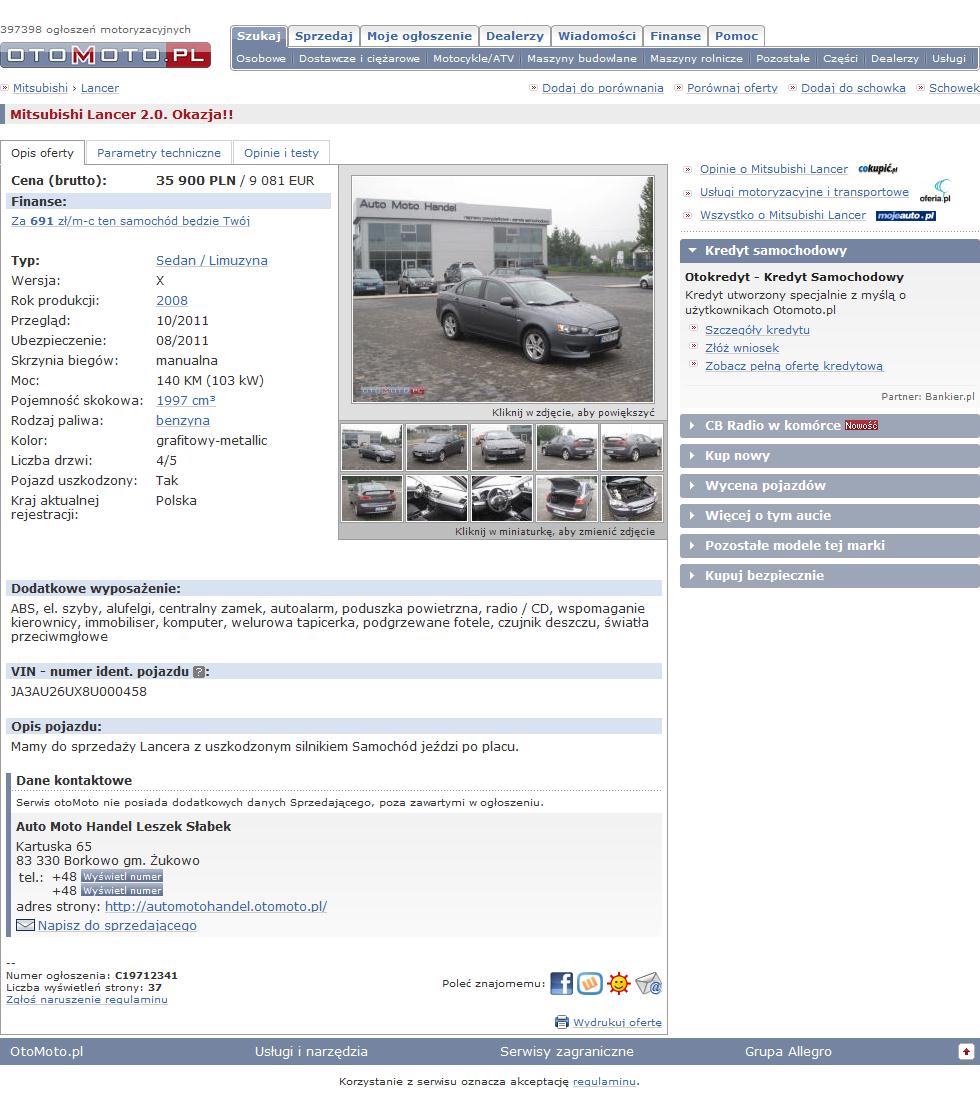The width and height of the screenshot is (980, 1107).
Task: Share via the orange Wykop icon
Action: point(590,983)
